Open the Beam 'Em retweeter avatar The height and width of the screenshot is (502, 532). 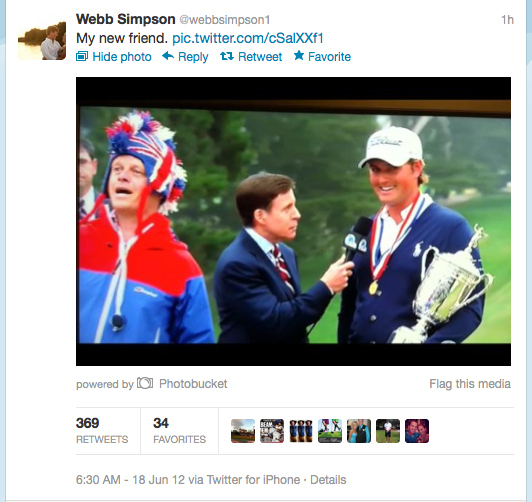point(272,431)
